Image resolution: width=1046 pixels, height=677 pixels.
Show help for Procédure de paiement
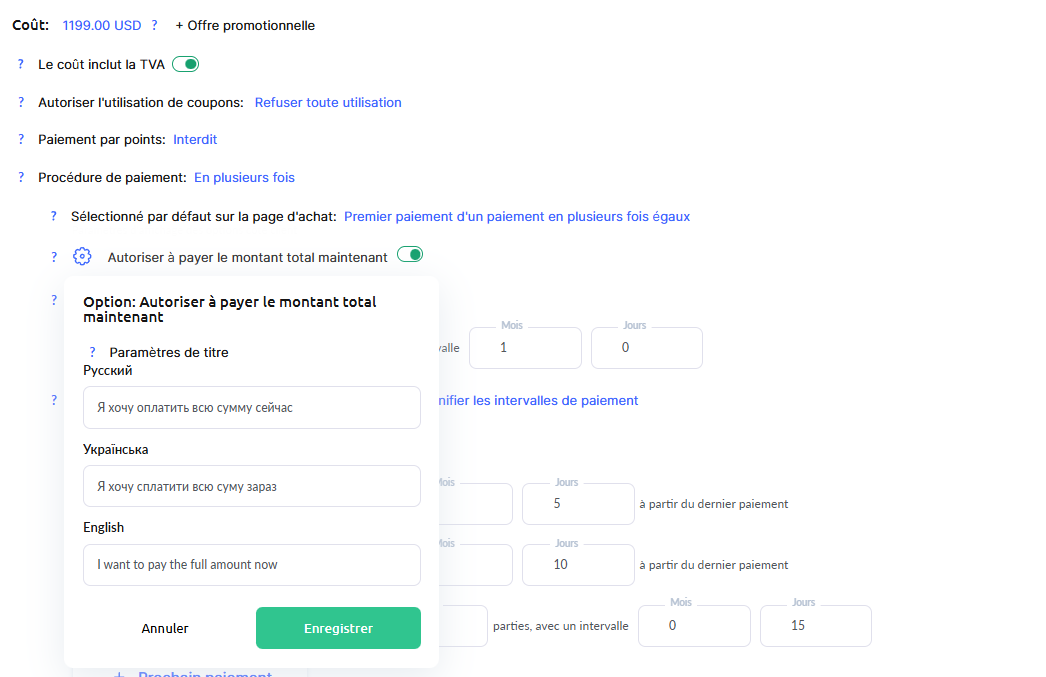(x=20, y=177)
